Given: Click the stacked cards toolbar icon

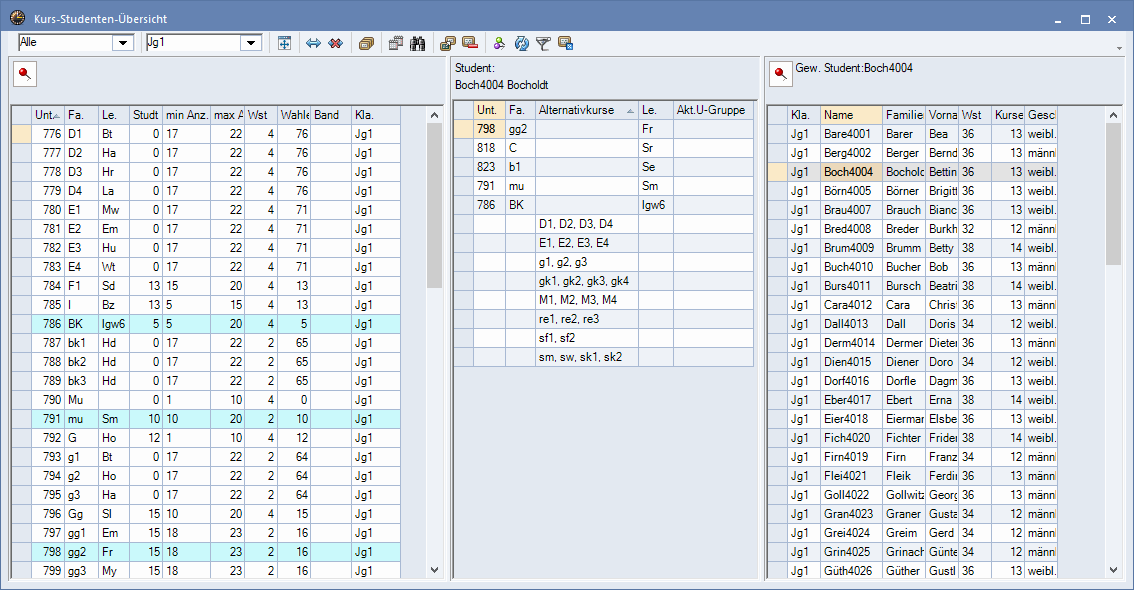Looking at the screenshot, I should (366, 43).
